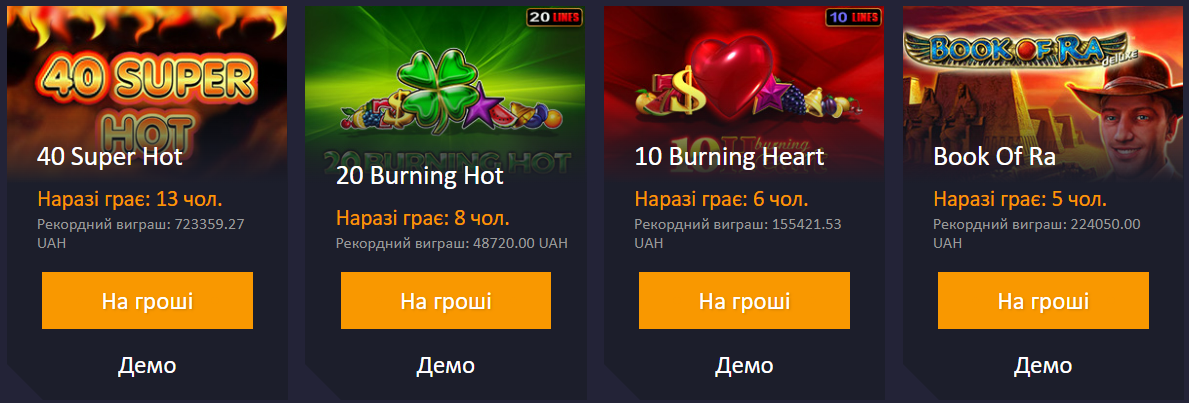Click the '10 Burning Heart' title text
Image resolution: width=1189 pixels, height=403 pixels.
coord(729,158)
